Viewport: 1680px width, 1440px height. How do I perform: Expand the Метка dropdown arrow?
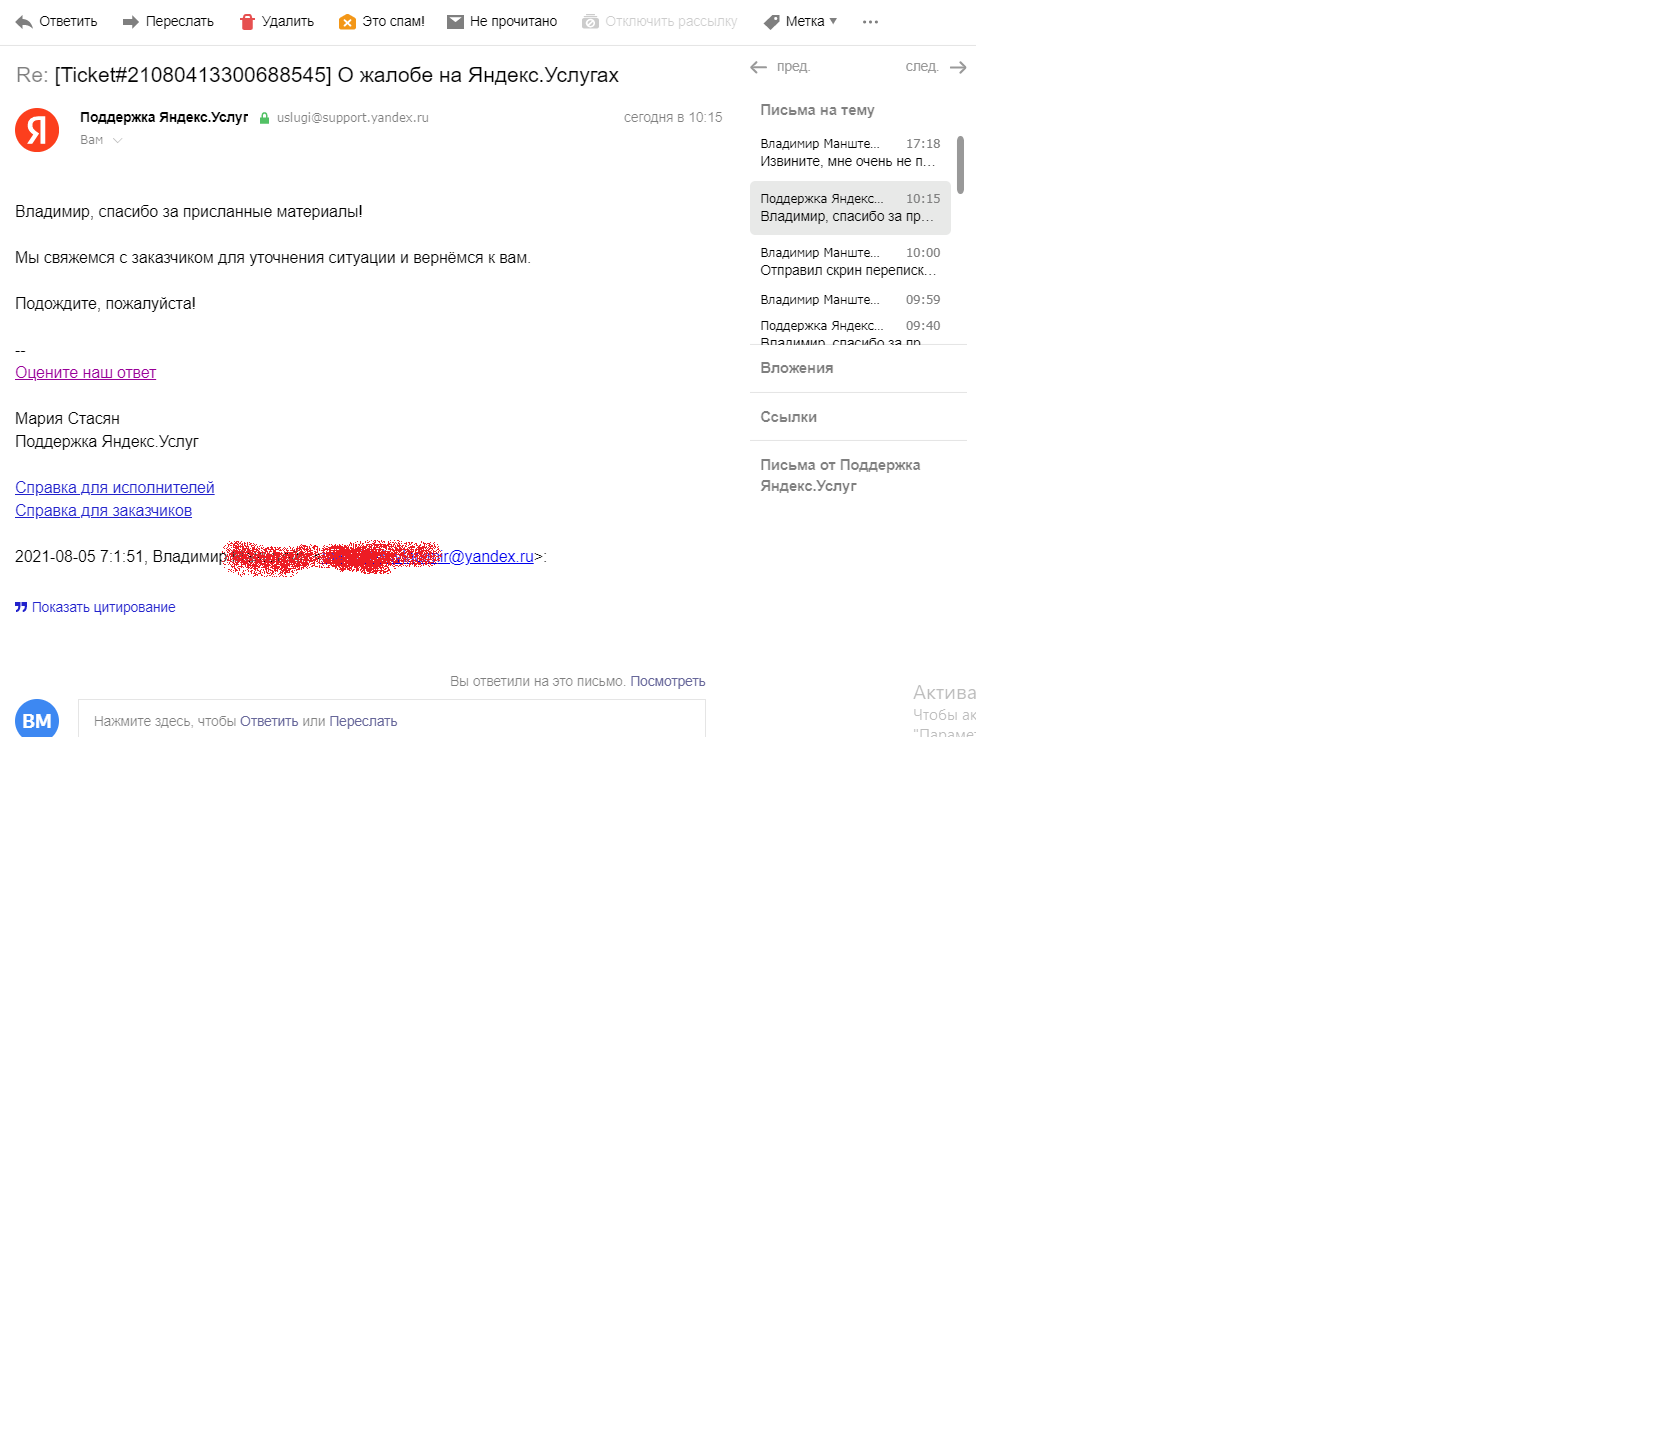(x=833, y=21)
